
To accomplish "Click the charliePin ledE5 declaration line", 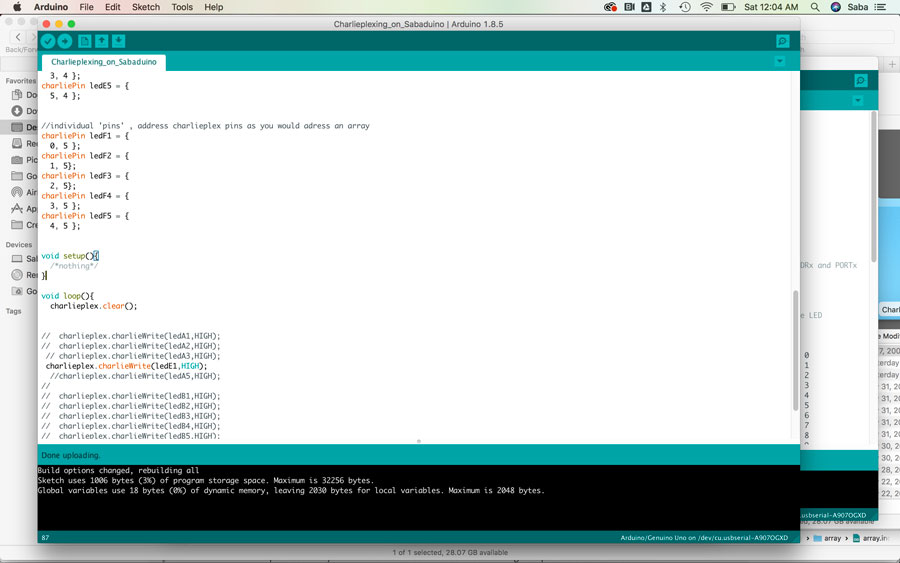I will (85, 86).
